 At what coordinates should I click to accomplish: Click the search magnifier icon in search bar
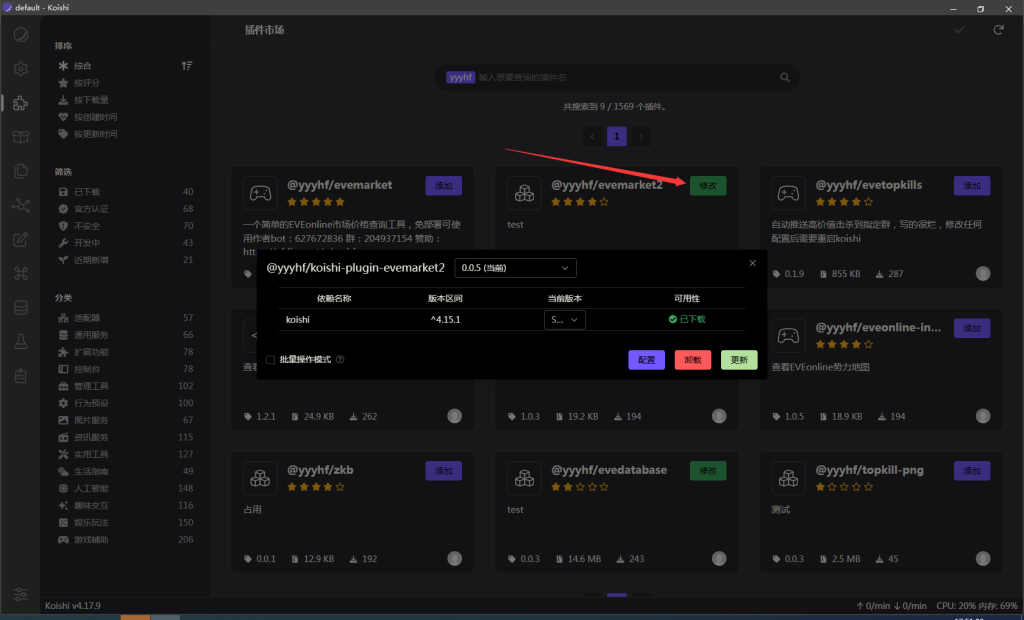(x=785, y=77)
